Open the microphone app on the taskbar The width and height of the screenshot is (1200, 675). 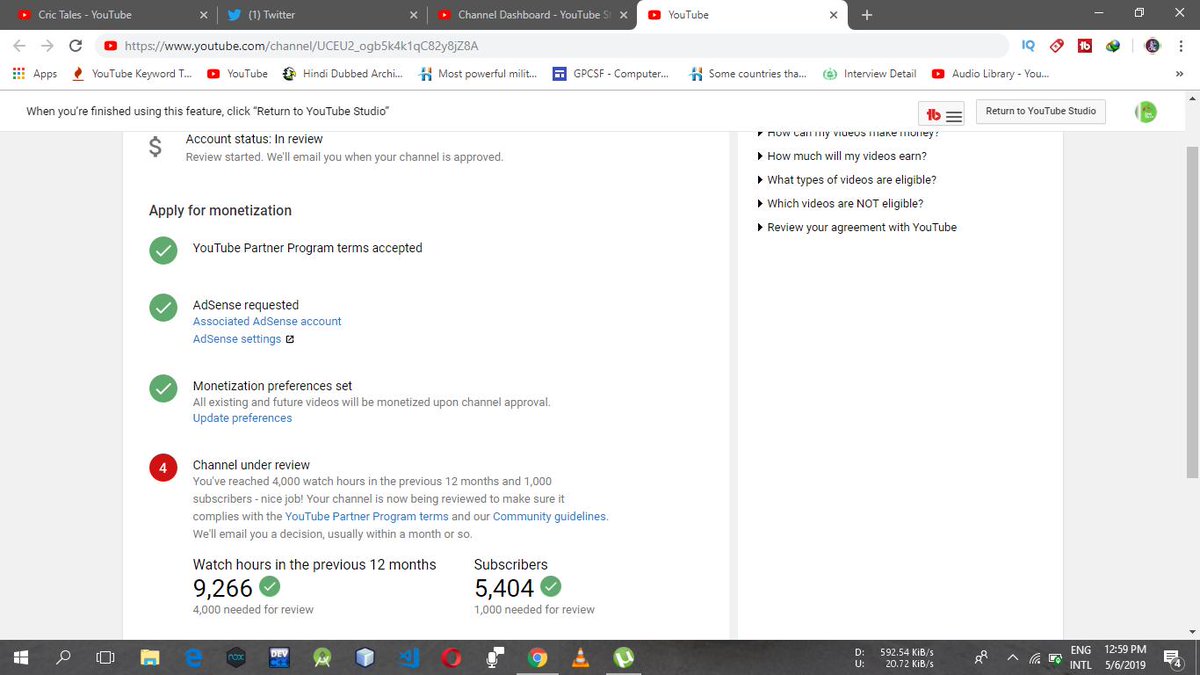[494, 658]
